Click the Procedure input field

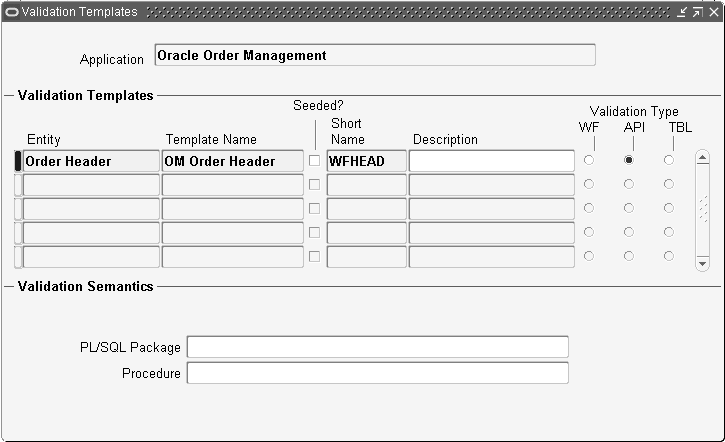(x=378, y=373)
